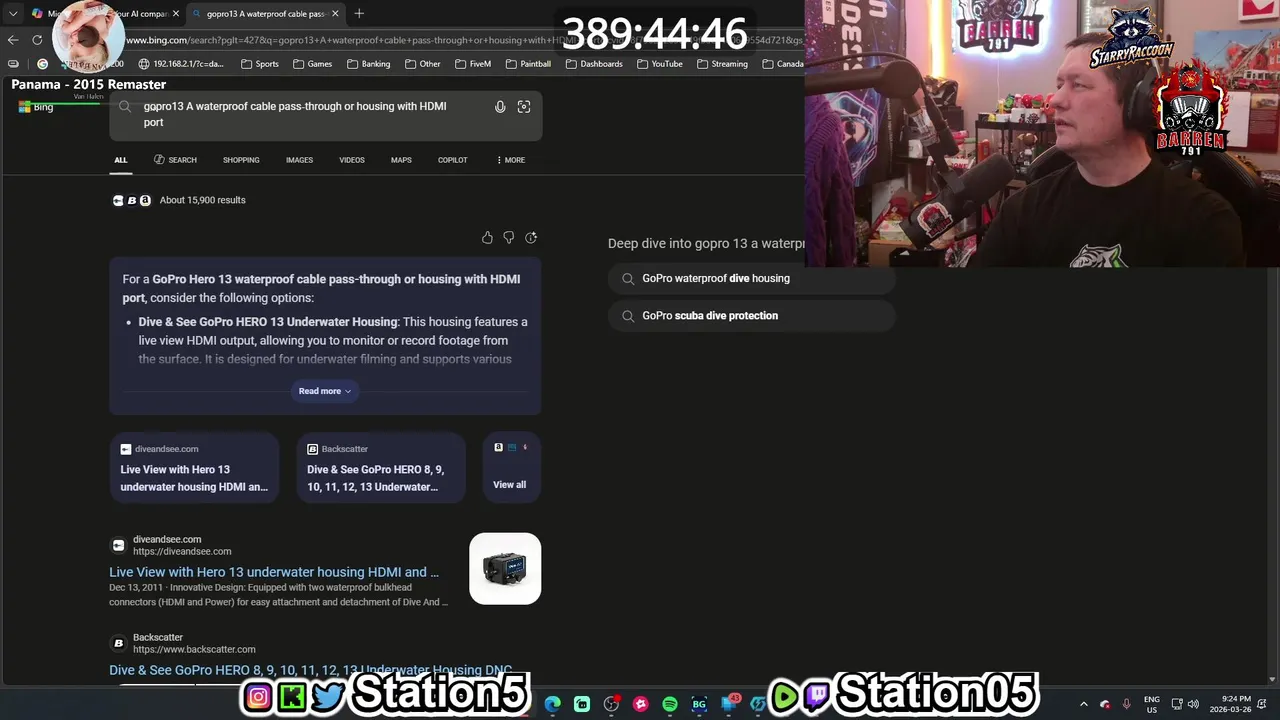Switch to the VIDEOS tab
Viewport: 1280px width, 720px height.
(352, 160)
